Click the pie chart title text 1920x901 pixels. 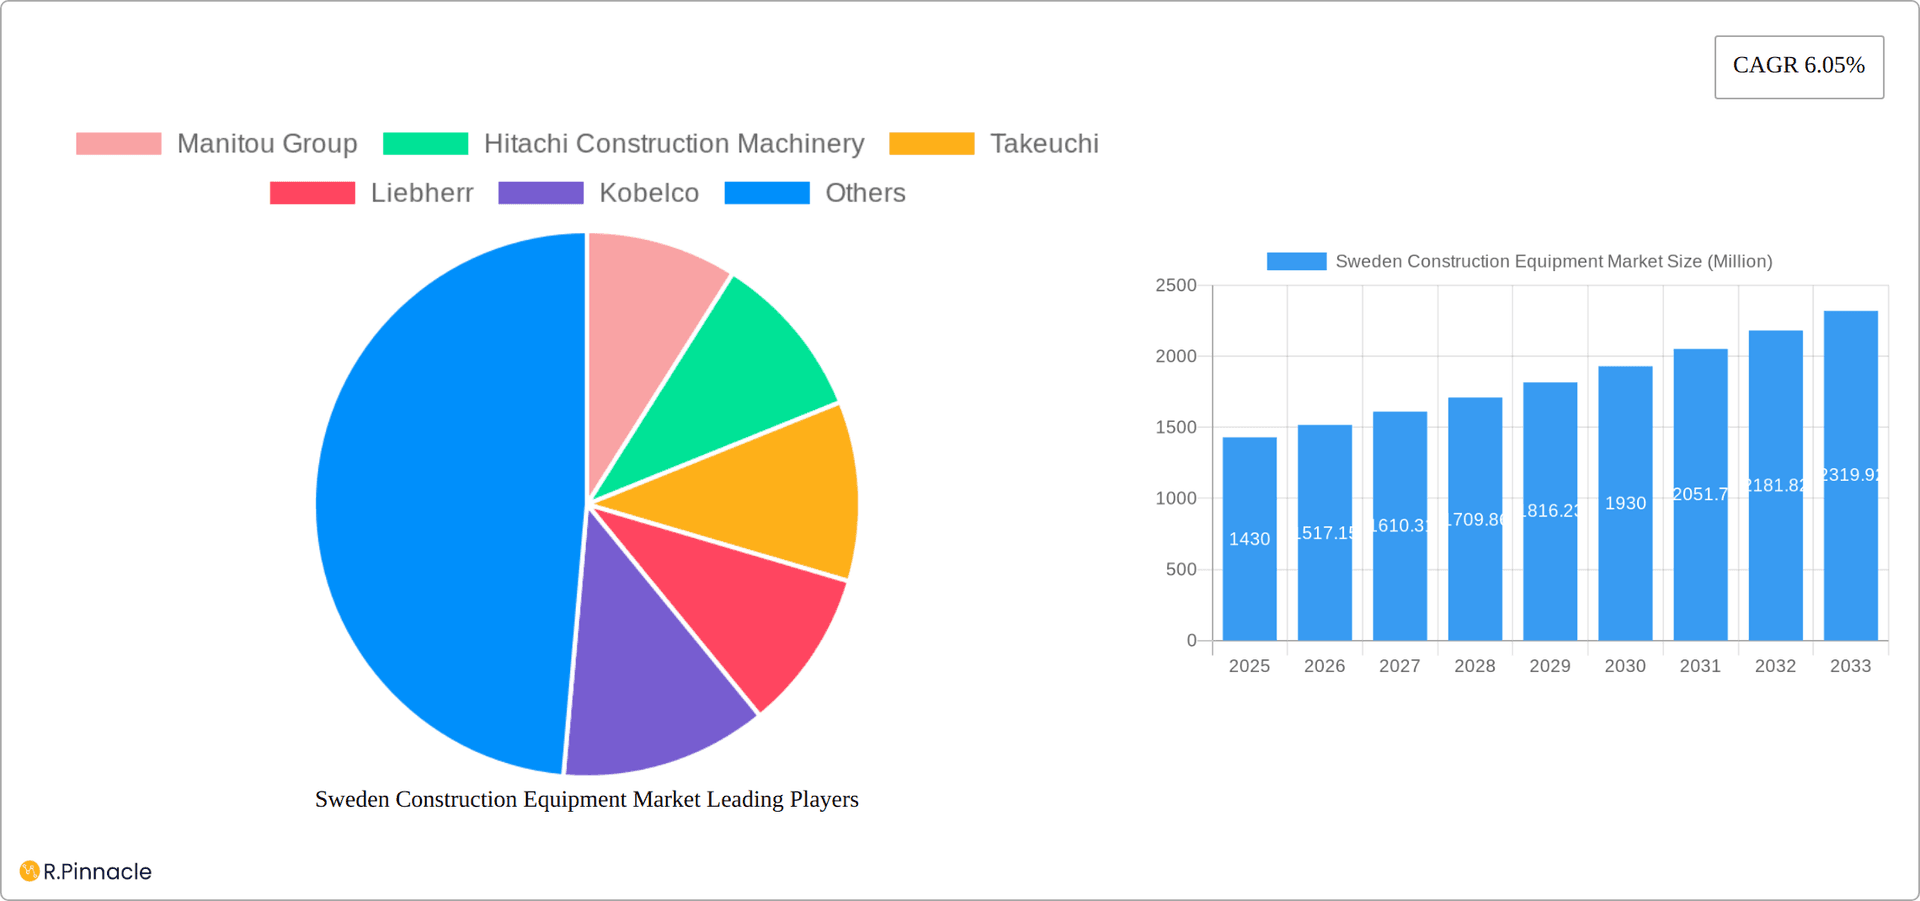pyautogui.click(x=586, y=799)
